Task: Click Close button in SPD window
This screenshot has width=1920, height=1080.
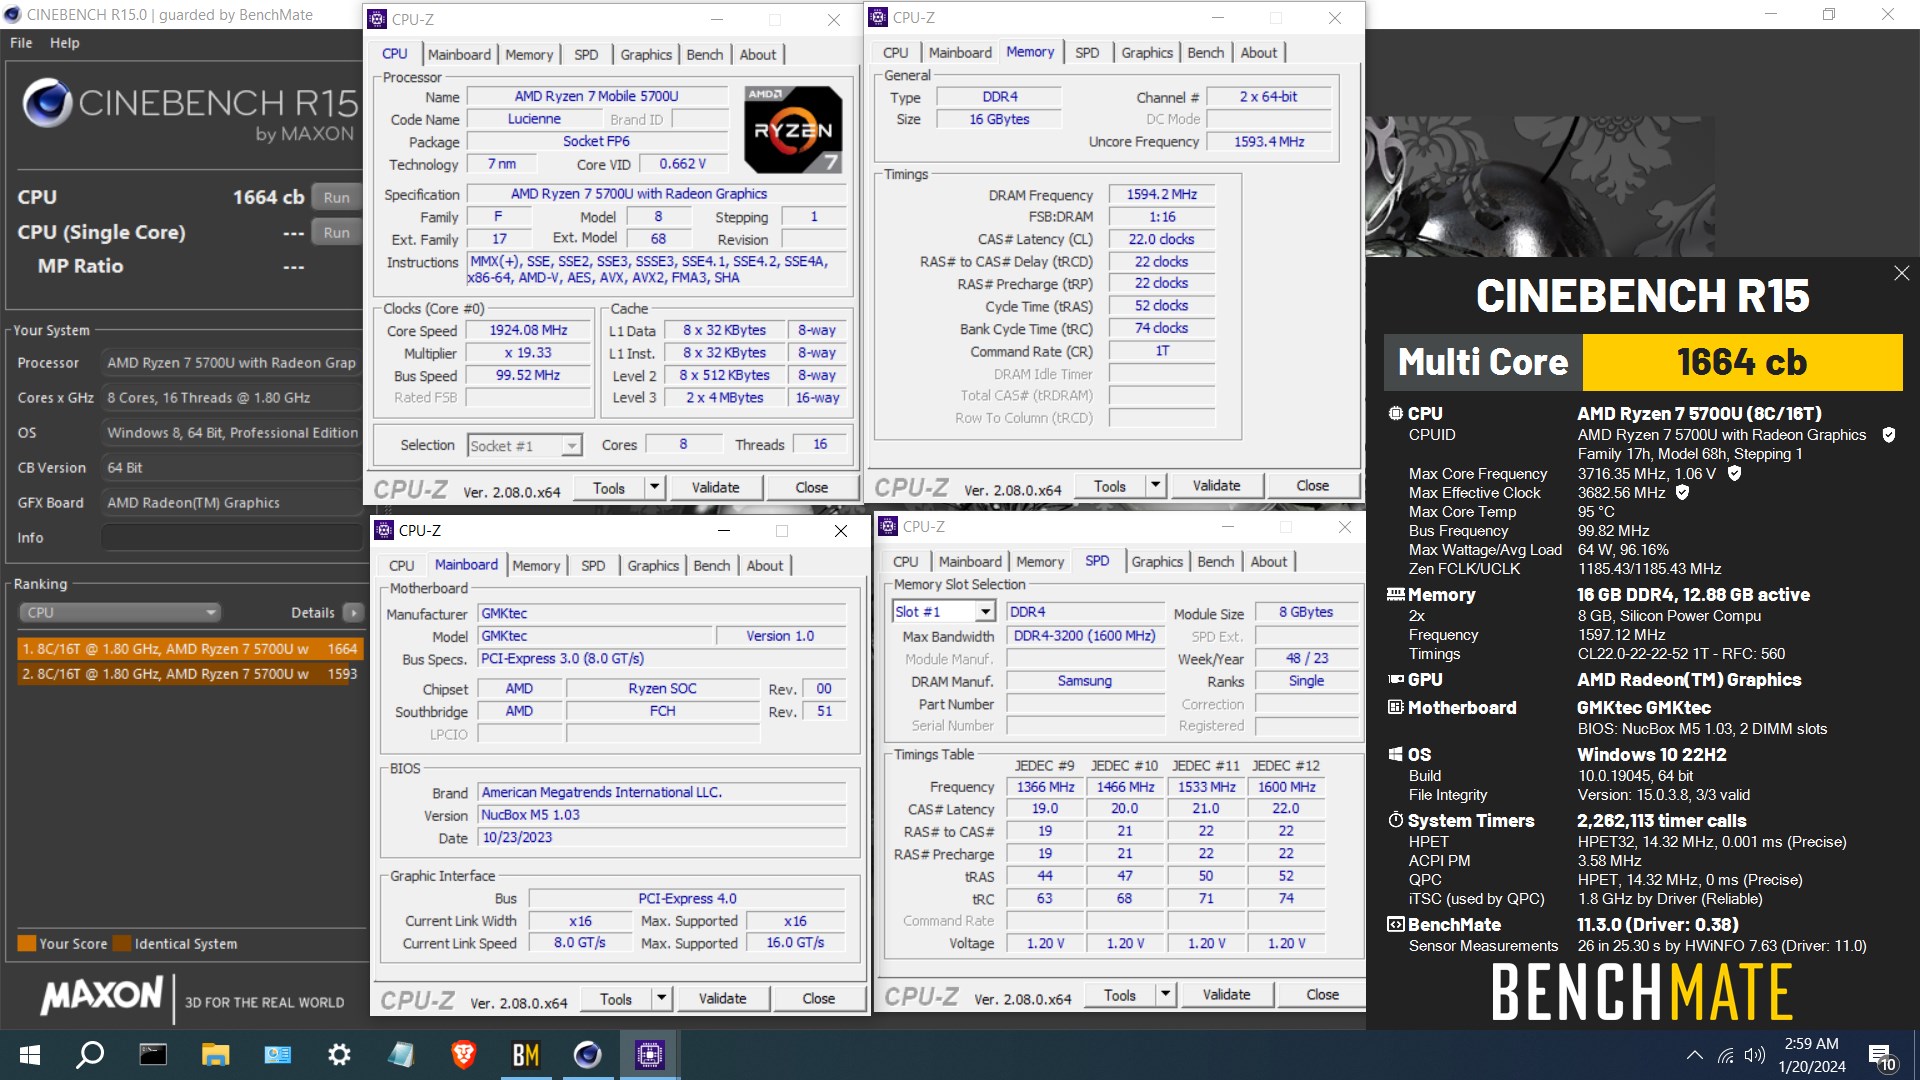Action: tap(1322, 995)
